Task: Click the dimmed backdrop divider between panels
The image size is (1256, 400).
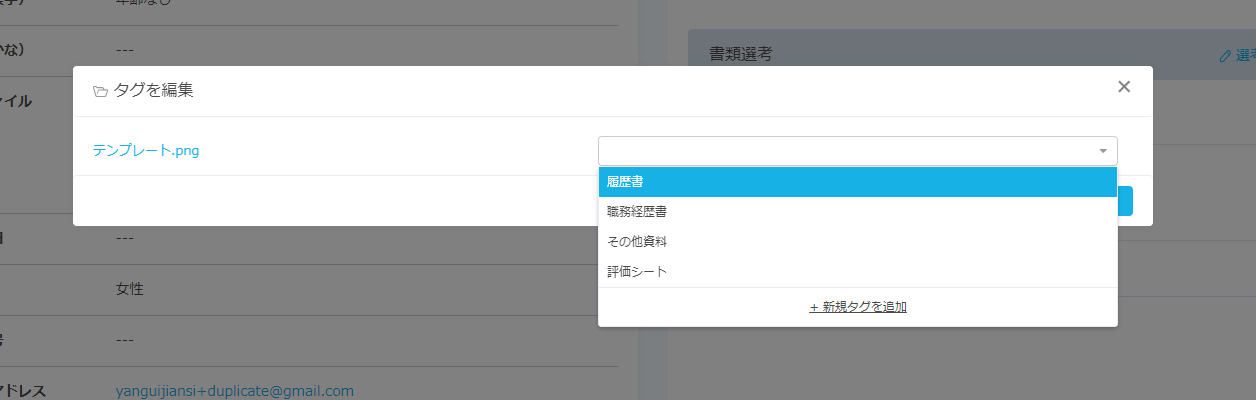Action: [x=652, y=300]
